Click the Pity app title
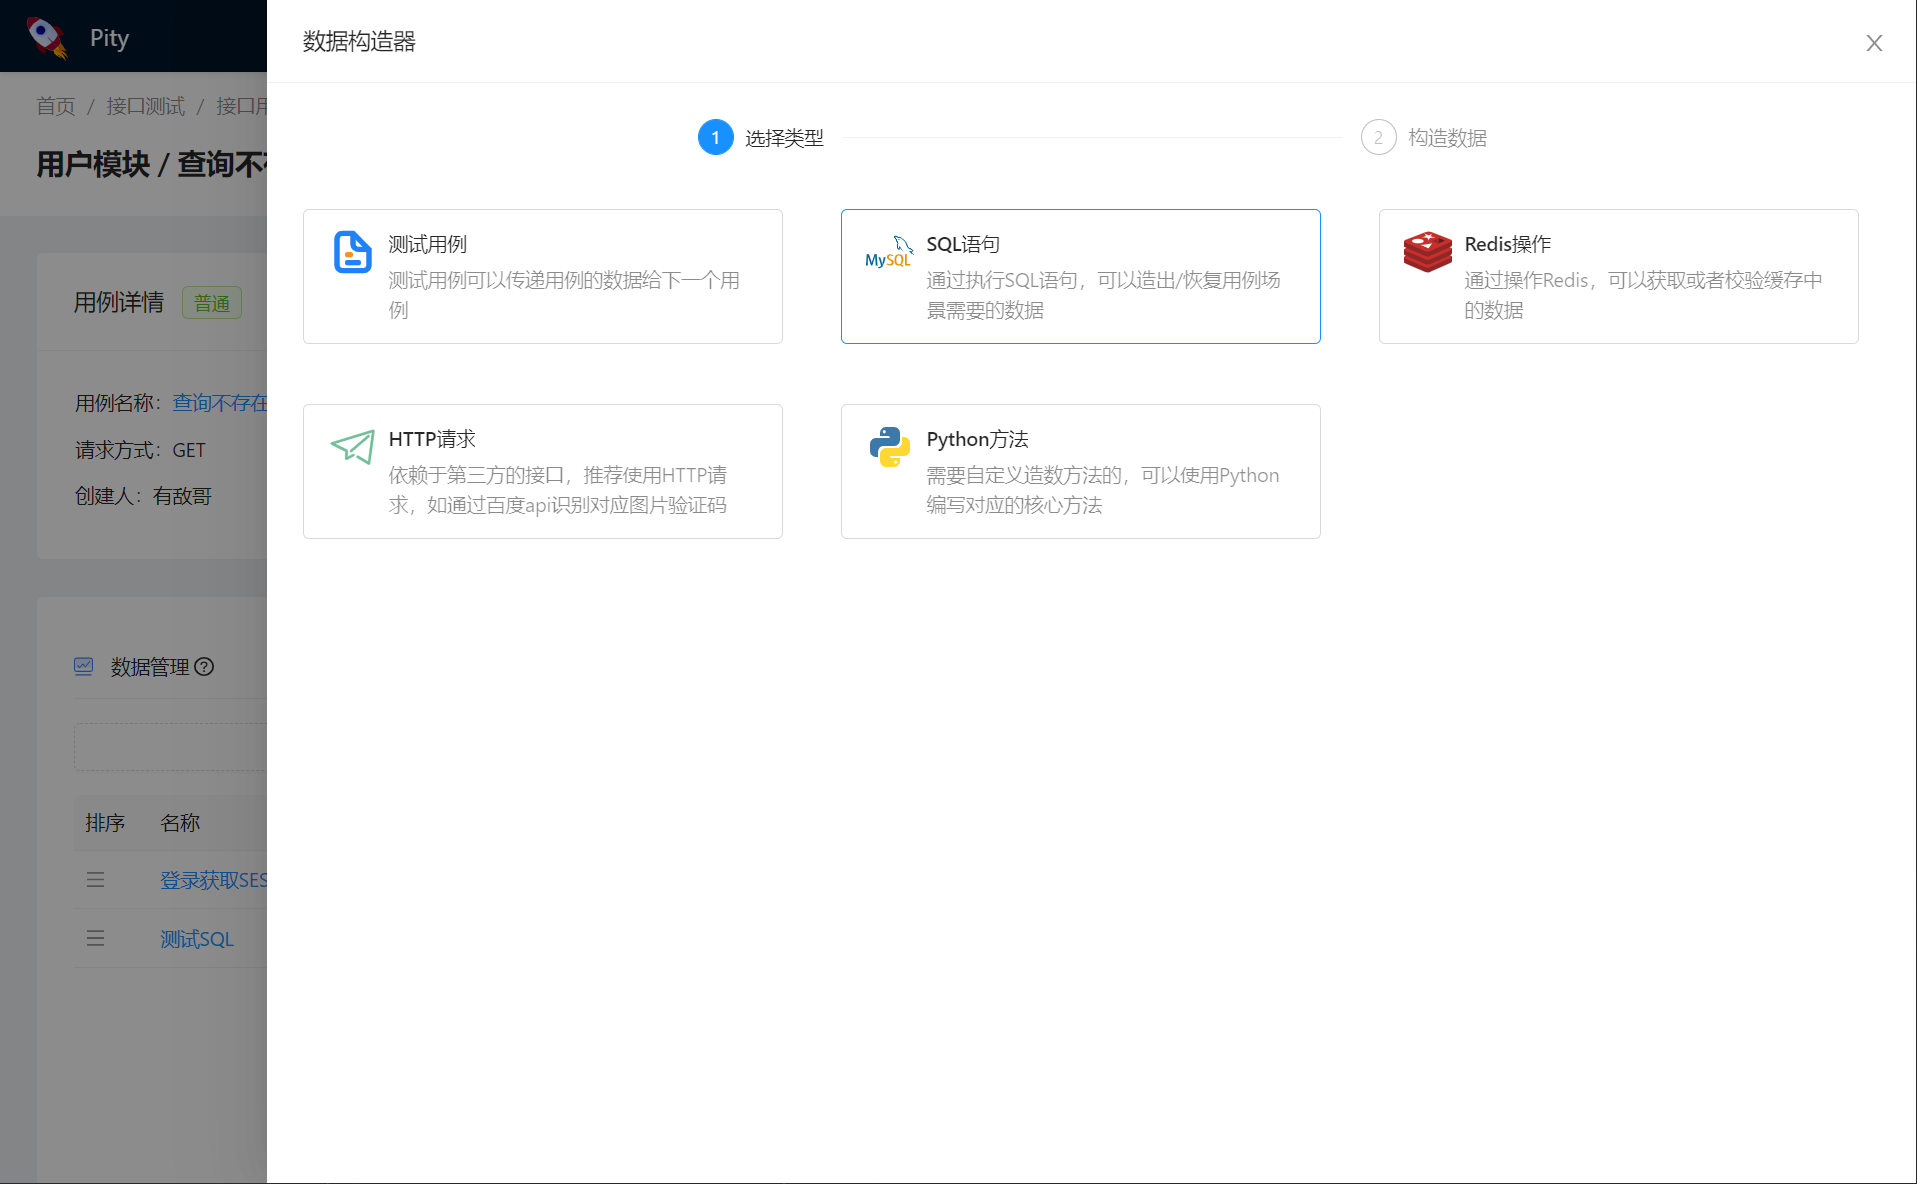Image resolution: width=1917 pixels, height=1184 pixels. tap(110, 38)
